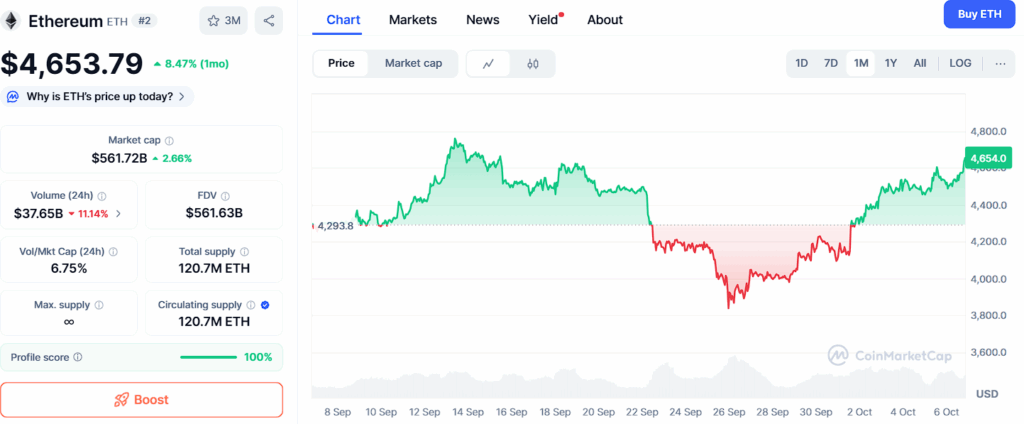Screen dimensions: 1024x424
Task: Switch to line chart view icon
Action: 488,64
